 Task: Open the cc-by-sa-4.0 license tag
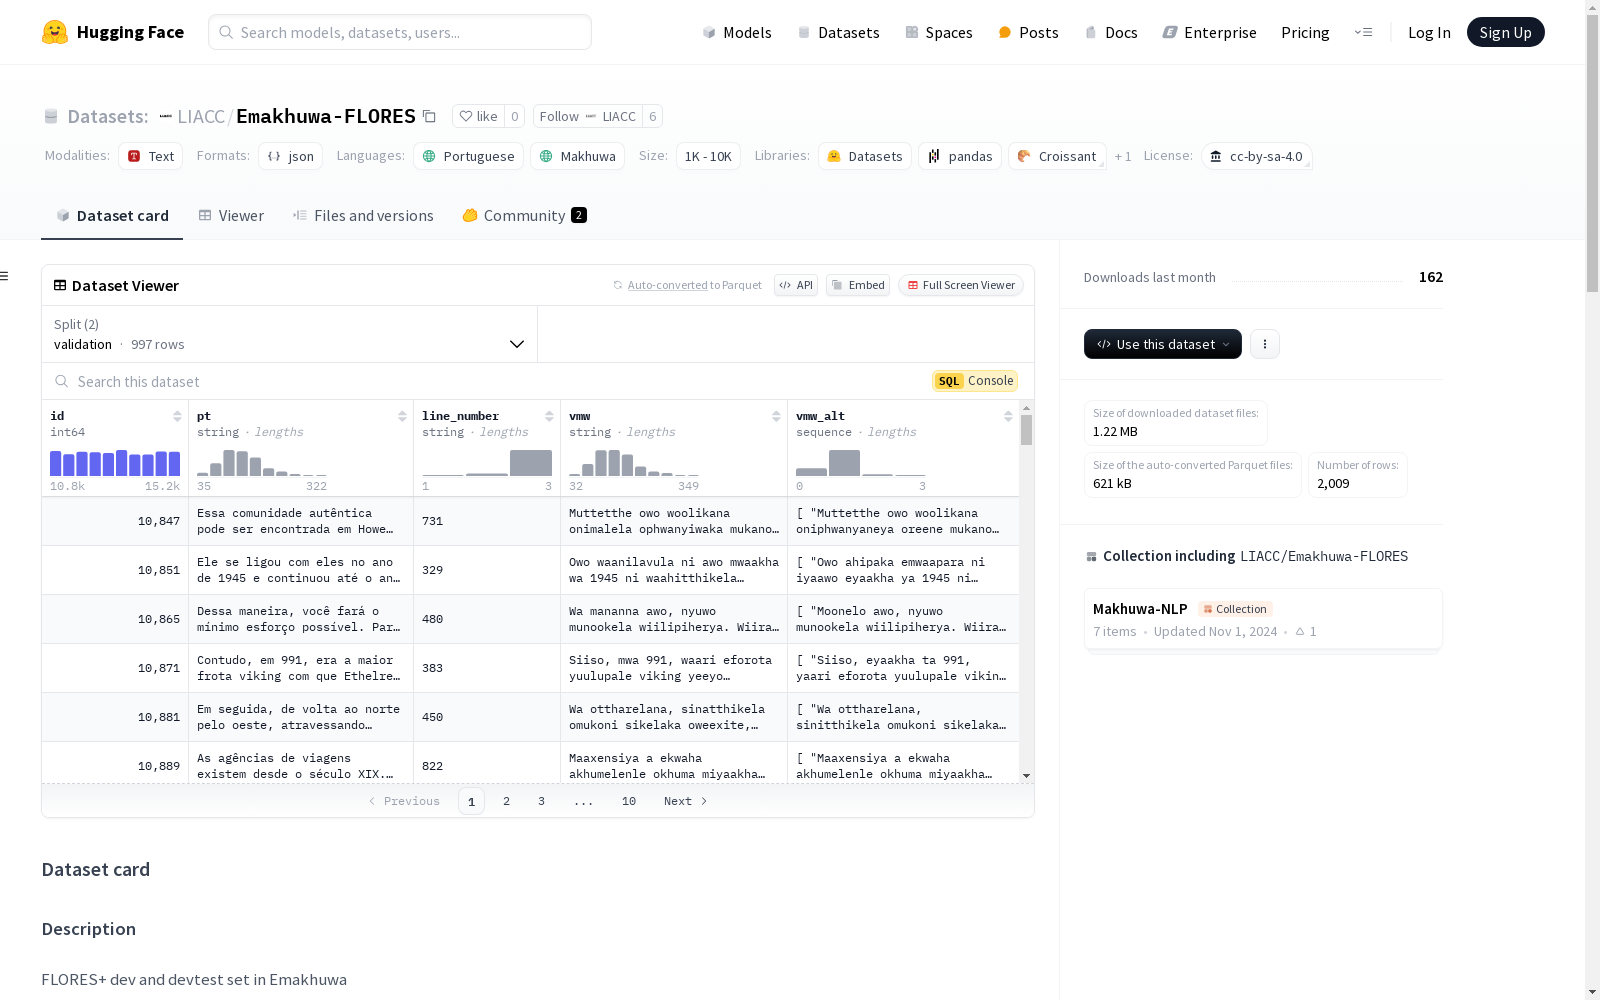1256,156
